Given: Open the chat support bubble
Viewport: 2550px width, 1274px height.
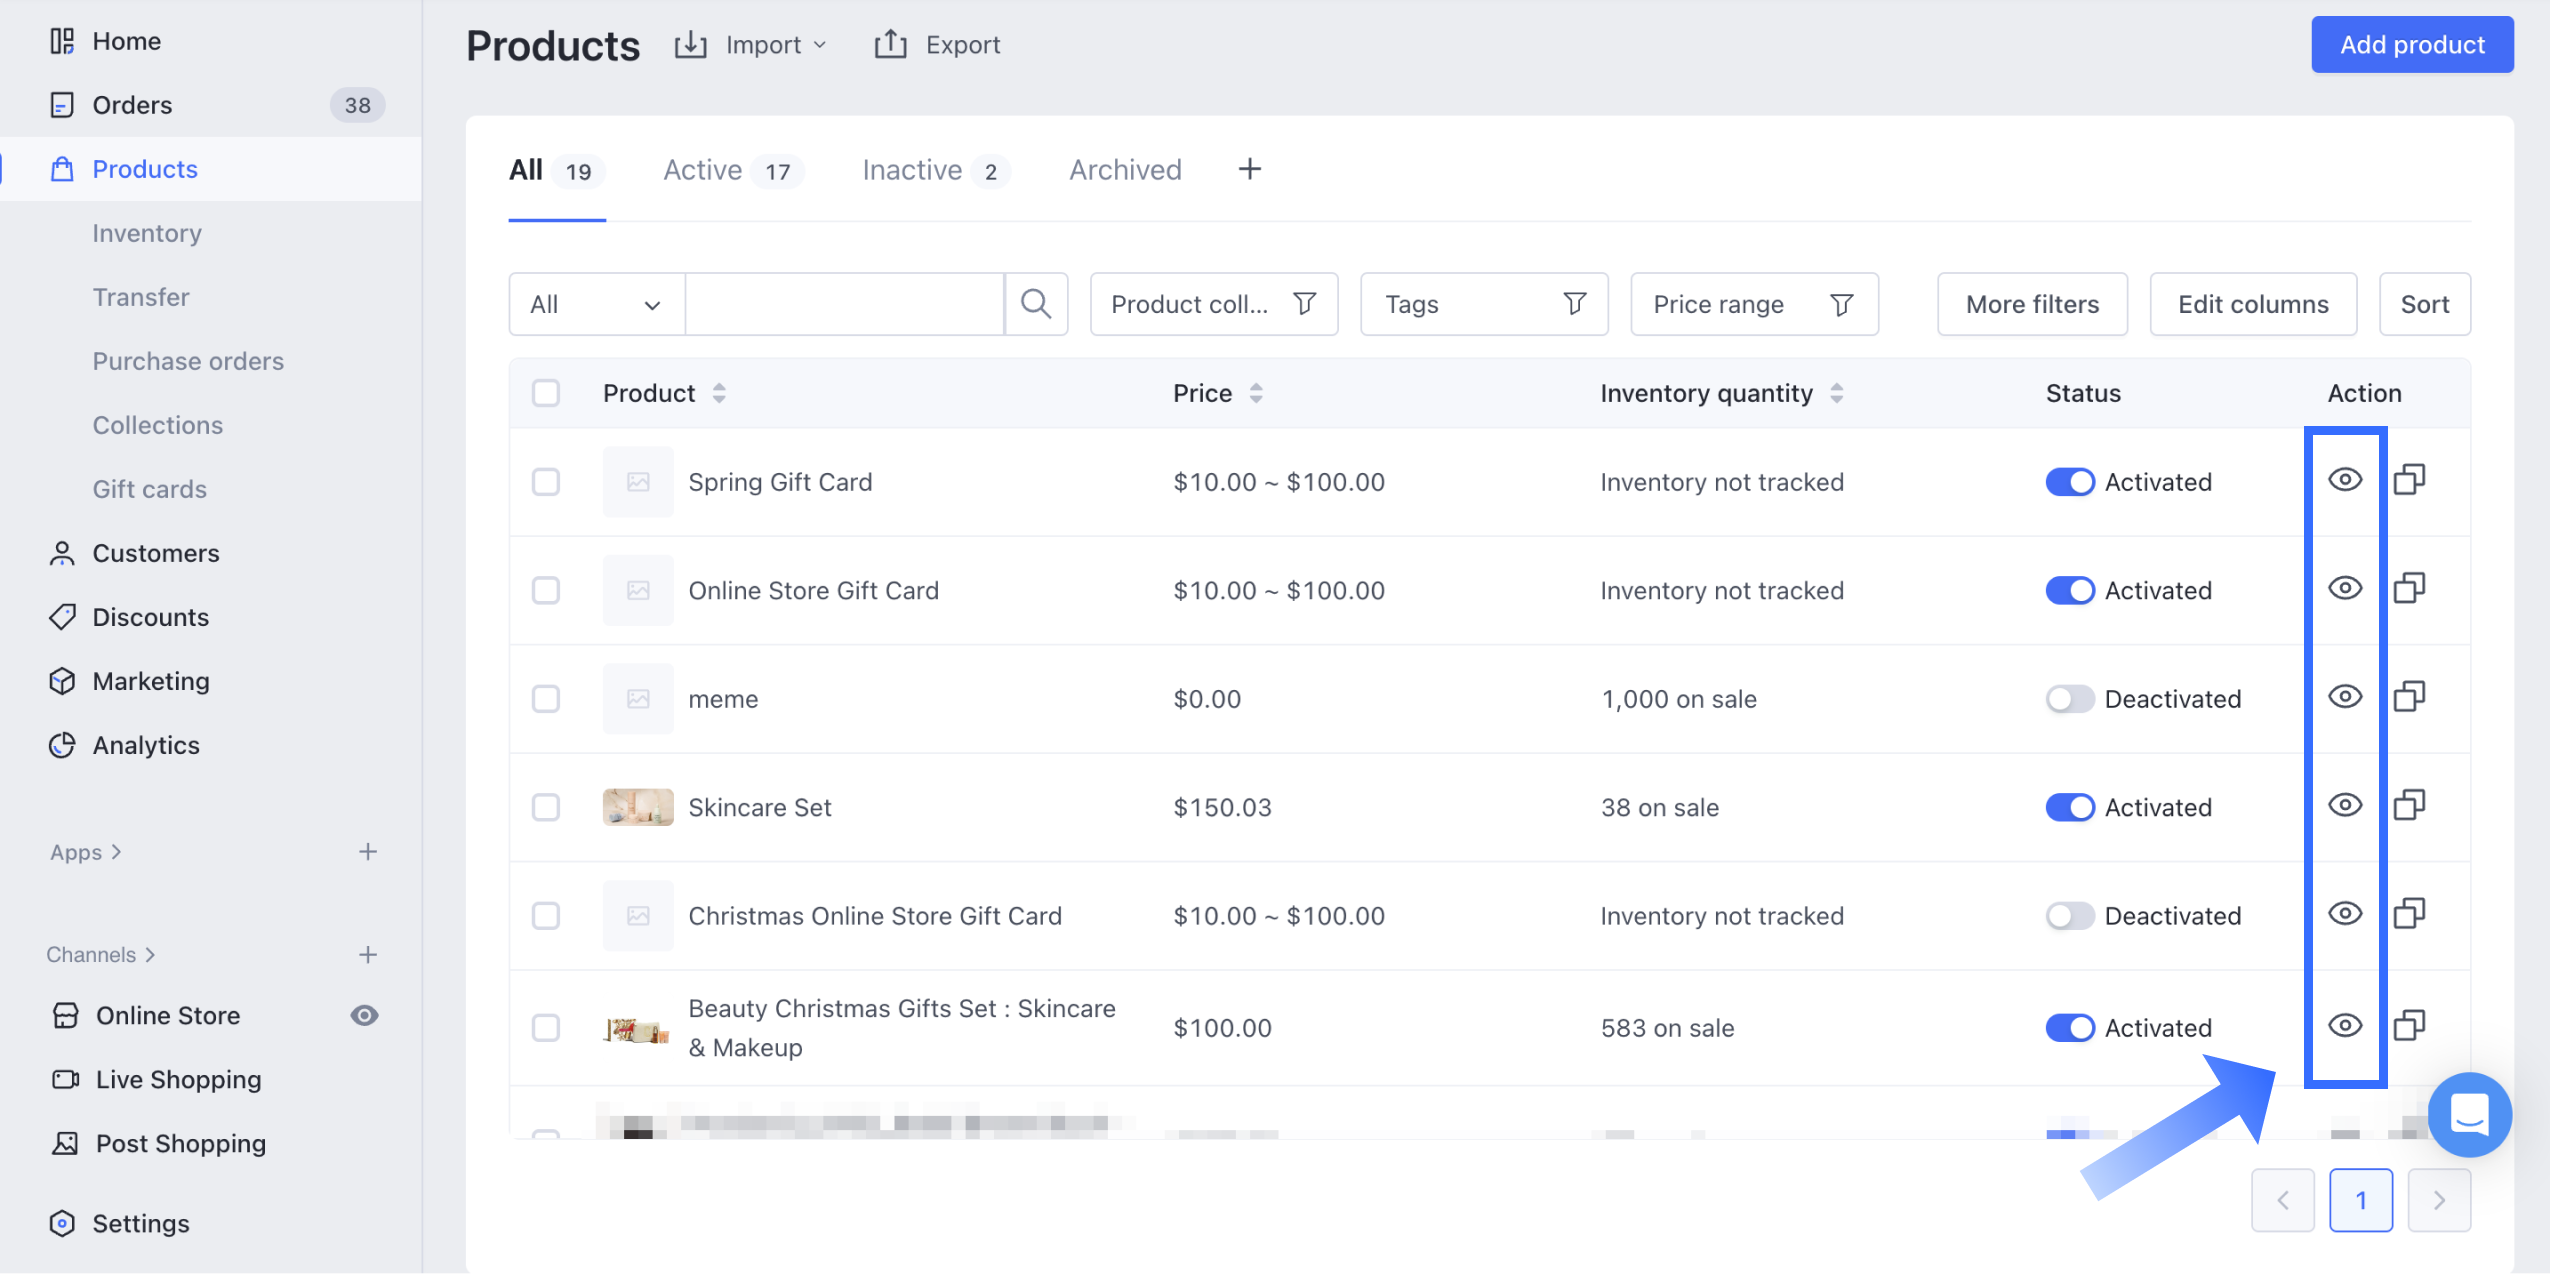Looking at the screenshot, I should click(x=2468, y=1114).
